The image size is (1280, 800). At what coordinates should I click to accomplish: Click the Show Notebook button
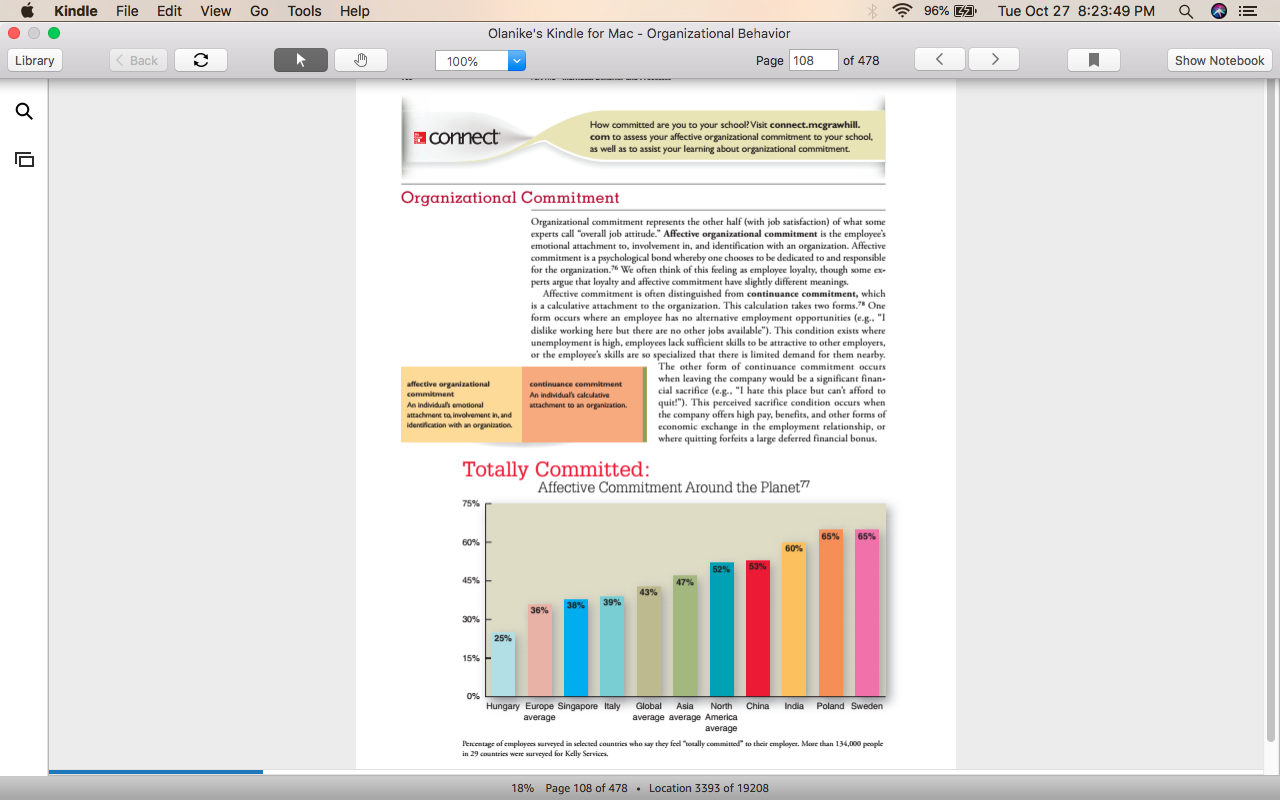(1220, 60)
